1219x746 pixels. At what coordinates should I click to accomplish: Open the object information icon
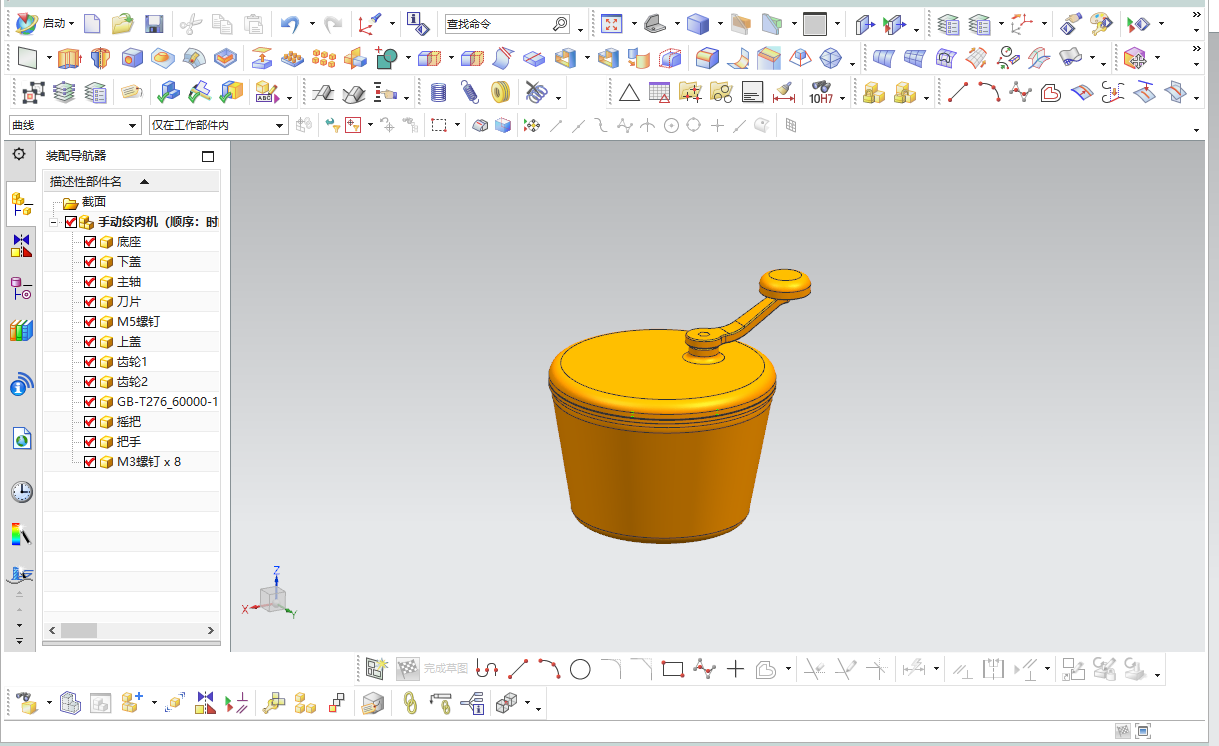[418, 23]
